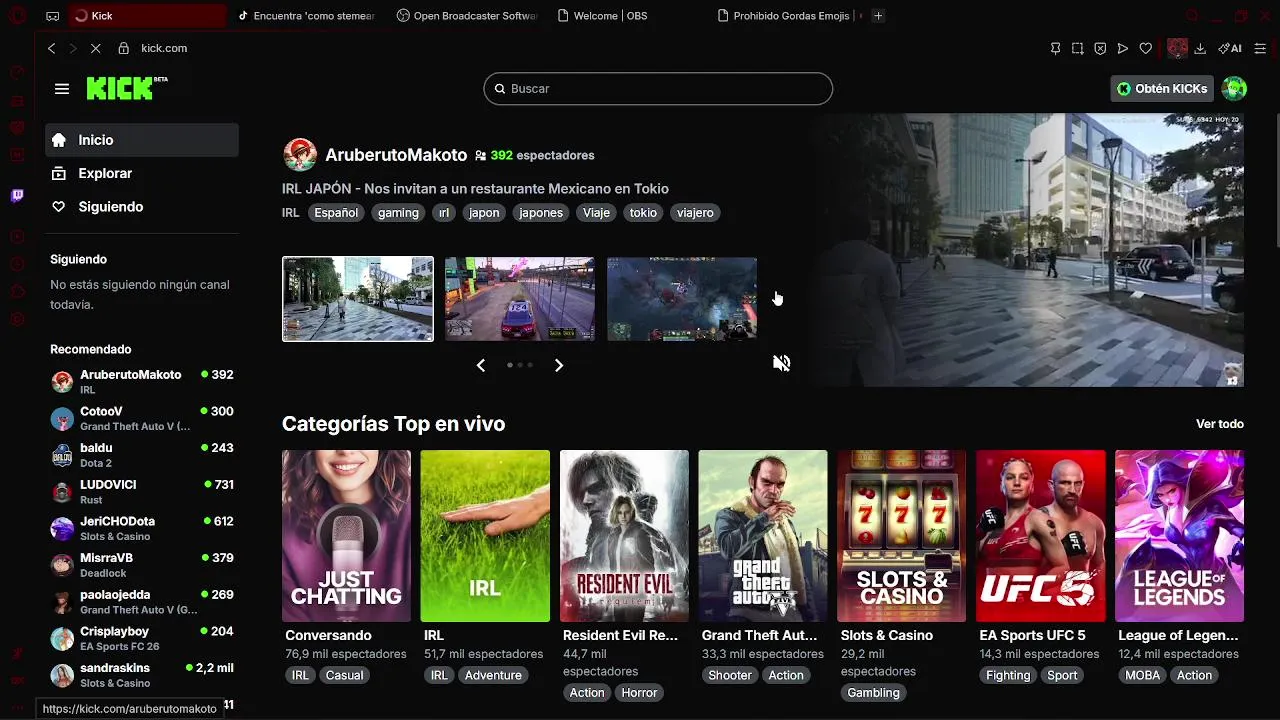Select Explorar in the sidebar
1280x720 pixels.
(x=142, y=173)
